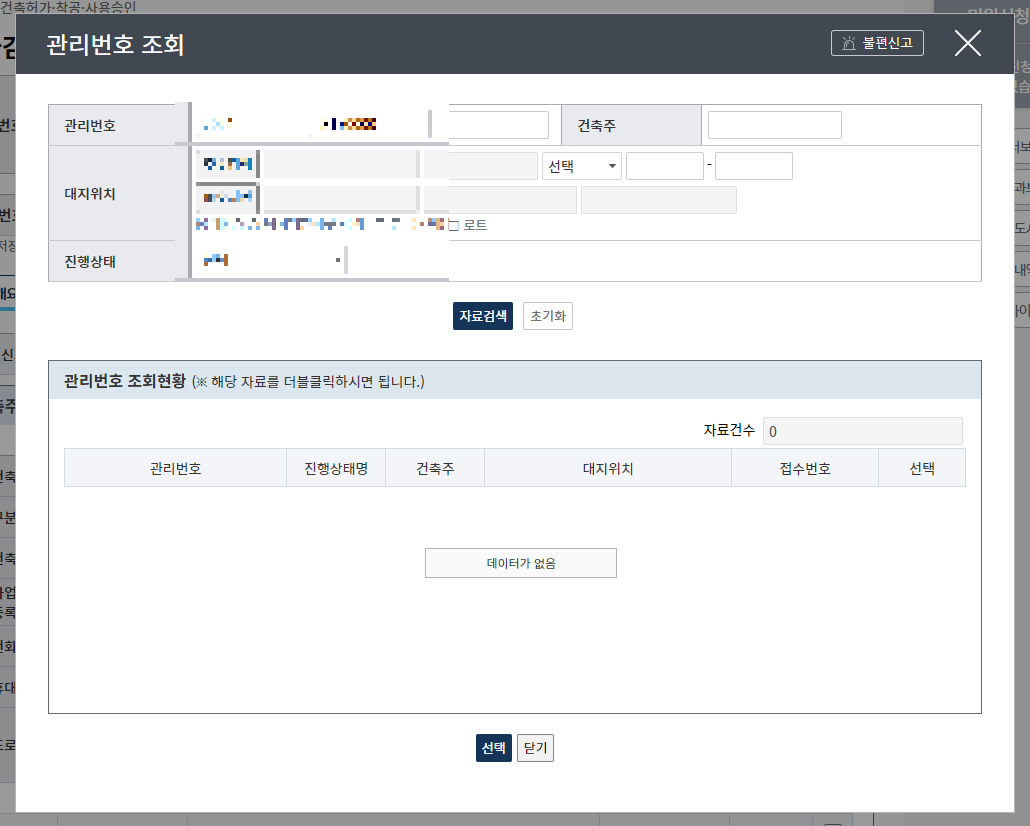Click the 관리번호 column header

click(175, 466)
